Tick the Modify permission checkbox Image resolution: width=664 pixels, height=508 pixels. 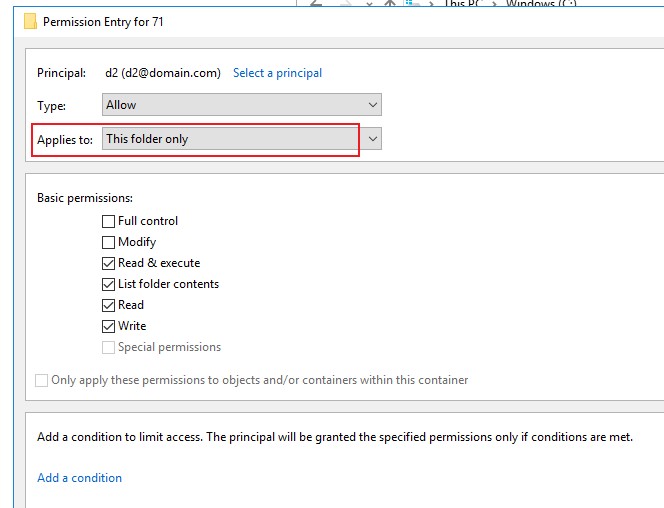(108, 242)
